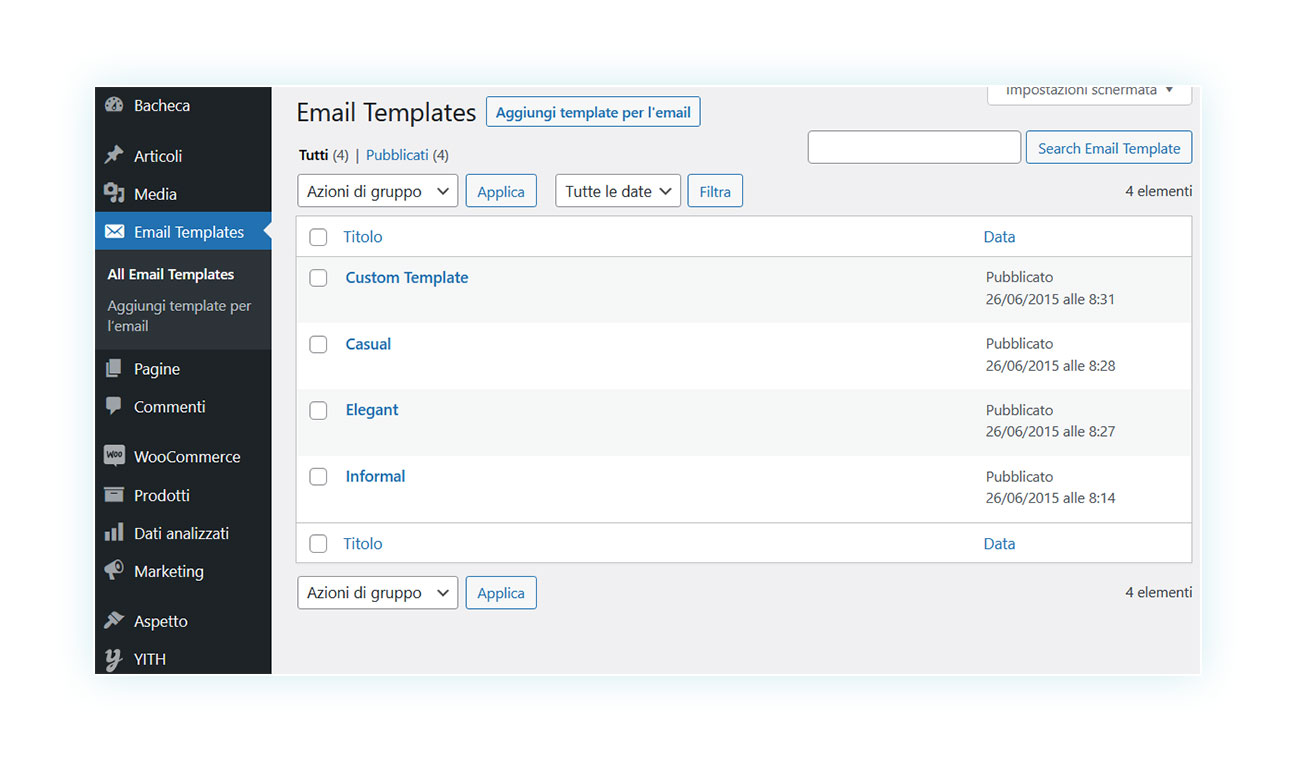Viewport: 1300px width, 763px height.
Task: Open YITH menu item
Action: [183, 659]
